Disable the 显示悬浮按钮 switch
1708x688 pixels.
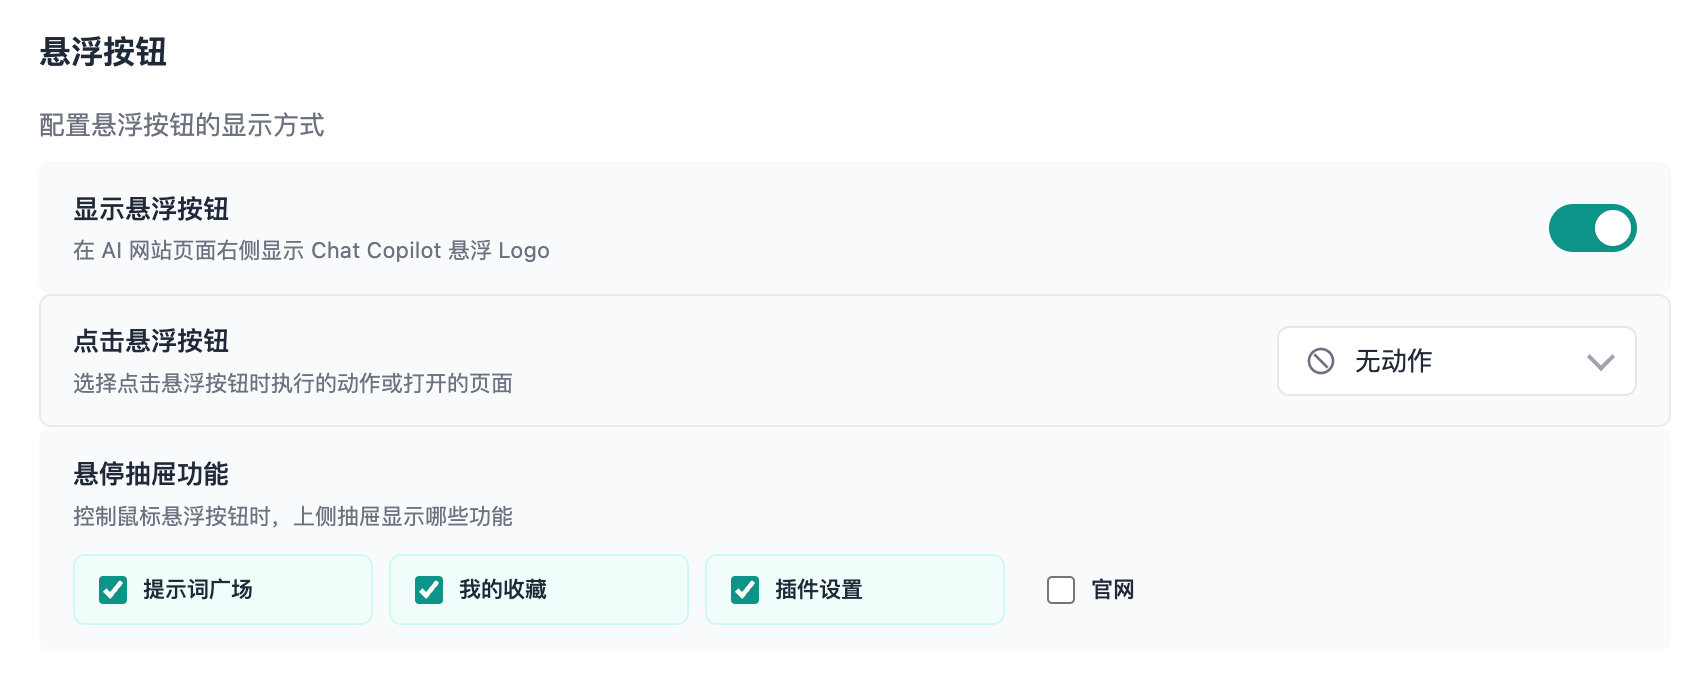[1592, 228]
